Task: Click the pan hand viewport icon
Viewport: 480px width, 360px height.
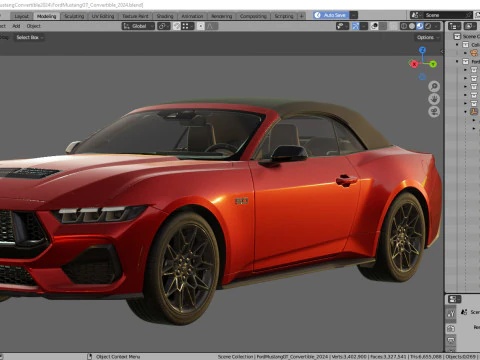Action: pyautogui.click(x=434, y=99)
